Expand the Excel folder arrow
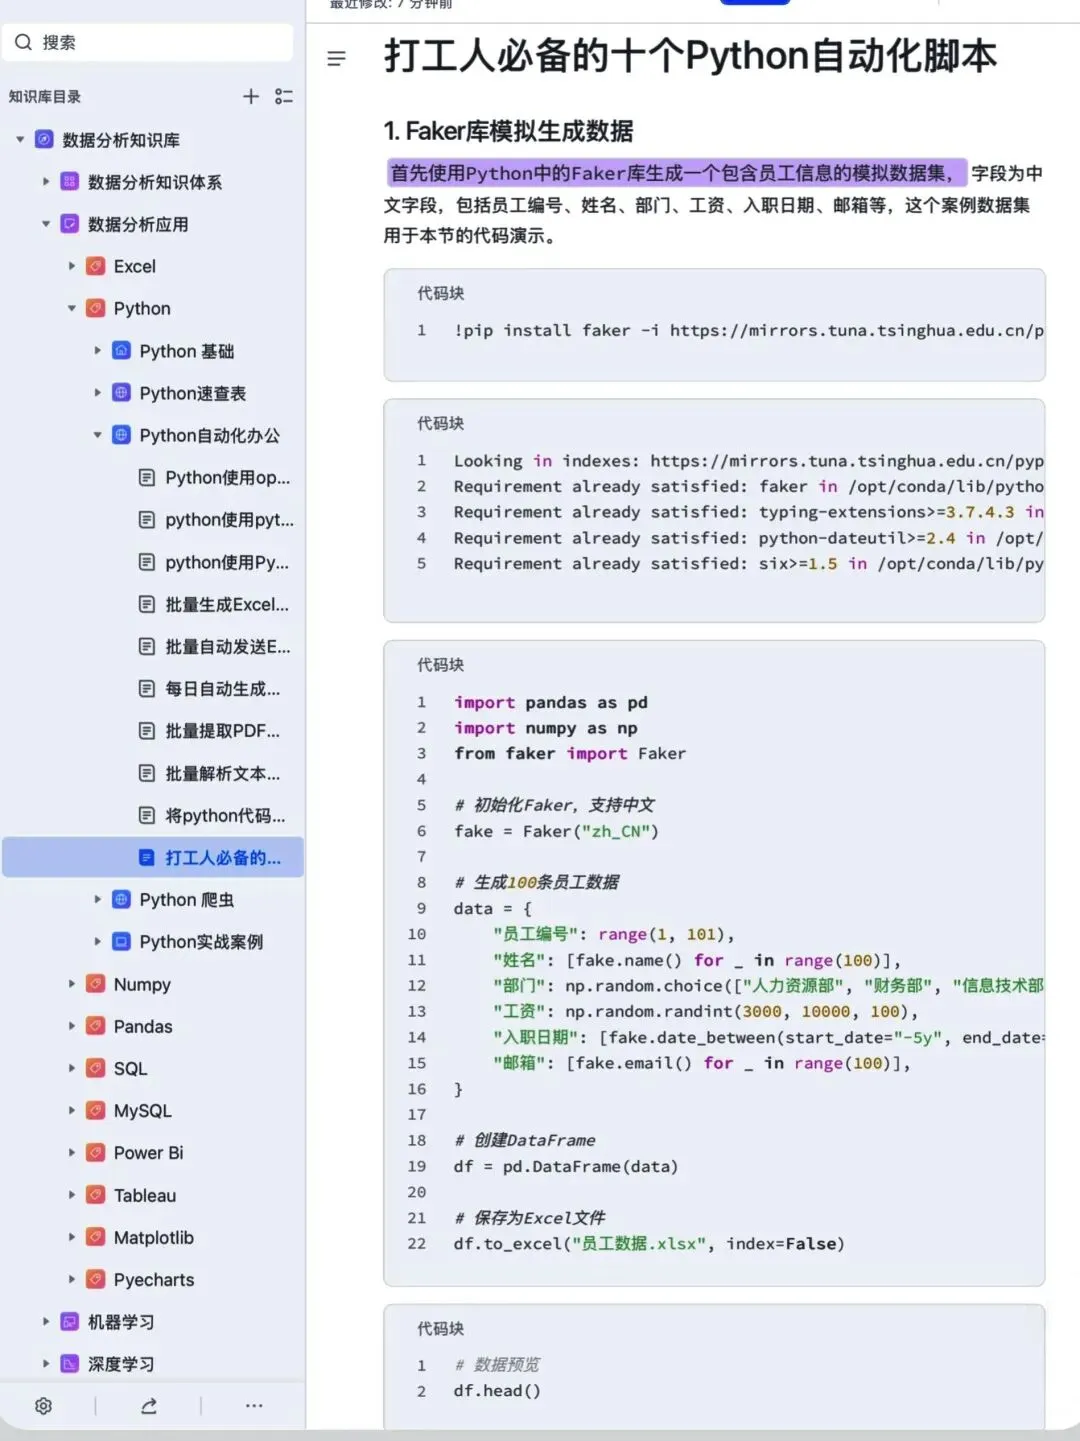The height and width of the screenshot is (1441, 1080). (x=72, y=266)
